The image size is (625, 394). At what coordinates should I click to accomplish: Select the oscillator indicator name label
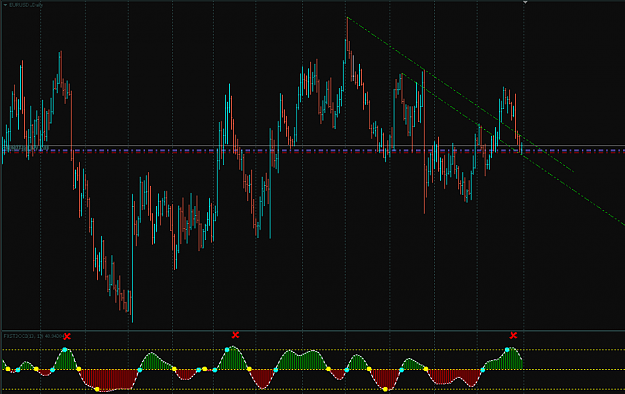click(x=33, y=336)
